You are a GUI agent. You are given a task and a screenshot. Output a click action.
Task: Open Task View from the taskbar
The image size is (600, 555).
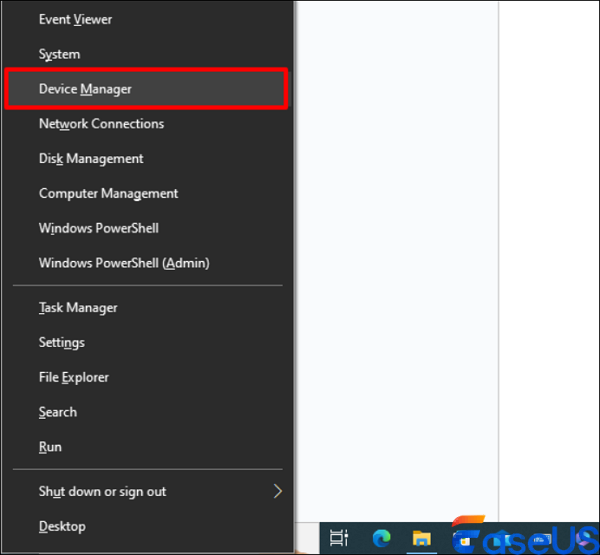(339, 537)
